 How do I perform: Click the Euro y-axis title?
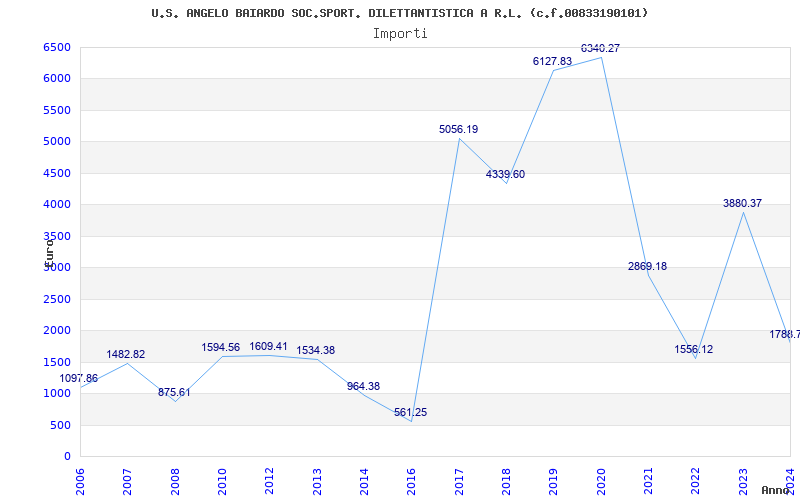tap(47, 250)
